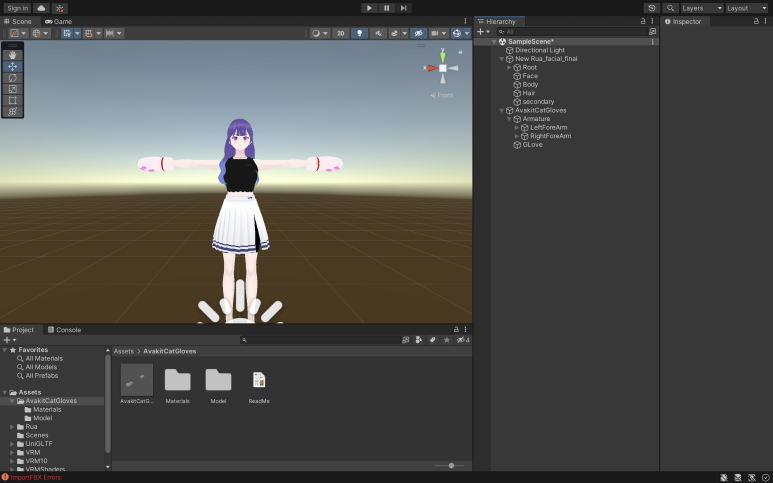Select the Scale tool

tap(12, 89)
